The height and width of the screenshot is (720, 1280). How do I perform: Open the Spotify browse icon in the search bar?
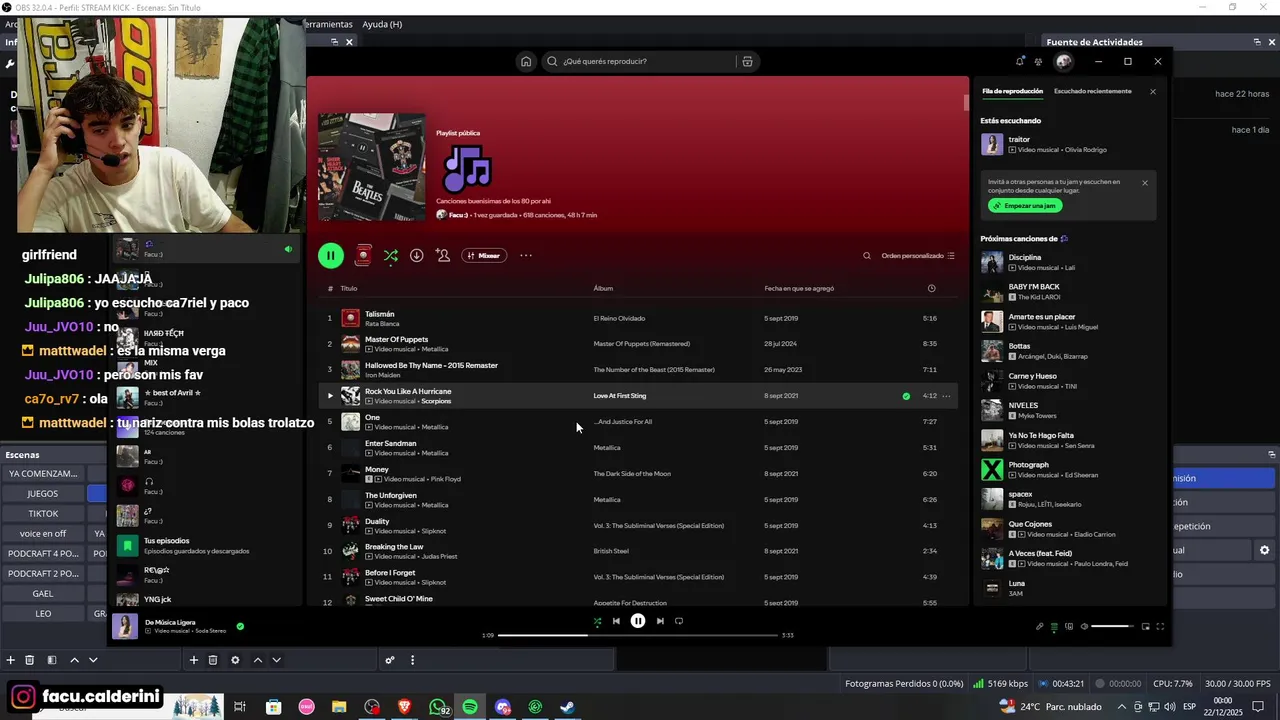tap(747, 61)
